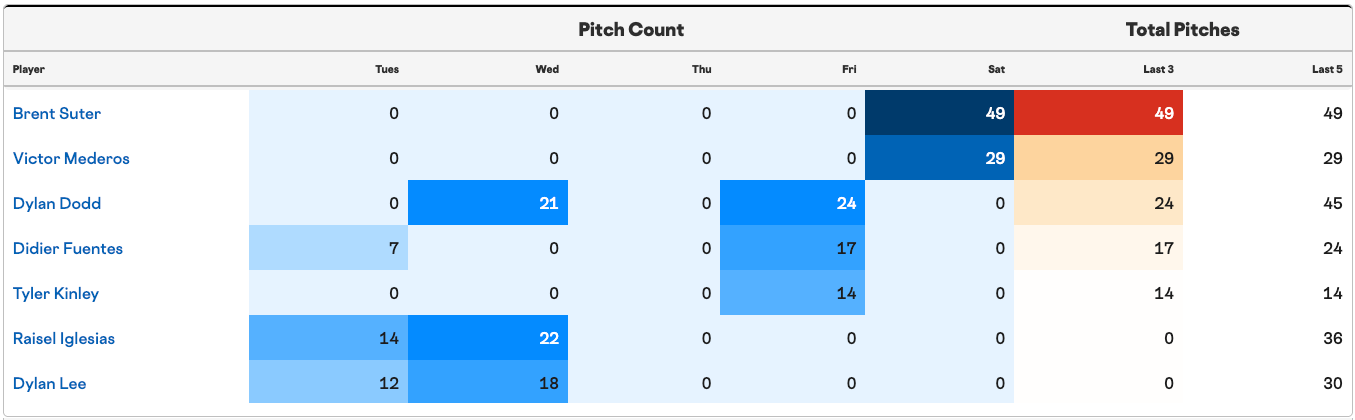The height and width of the screenshot is (420, 1355).
Task: Select Brent Suter's red Last 3 cell
Action: 1098,113
